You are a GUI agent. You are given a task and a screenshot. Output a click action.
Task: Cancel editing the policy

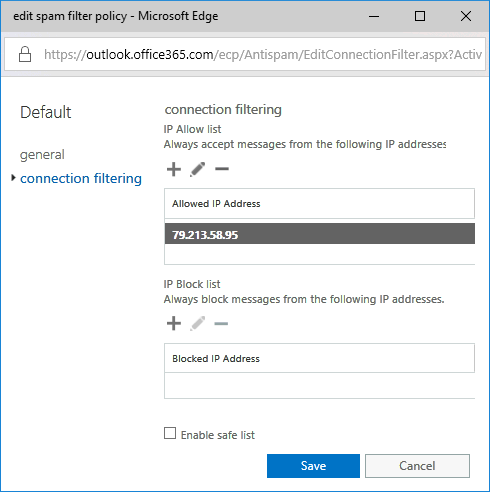417,466
